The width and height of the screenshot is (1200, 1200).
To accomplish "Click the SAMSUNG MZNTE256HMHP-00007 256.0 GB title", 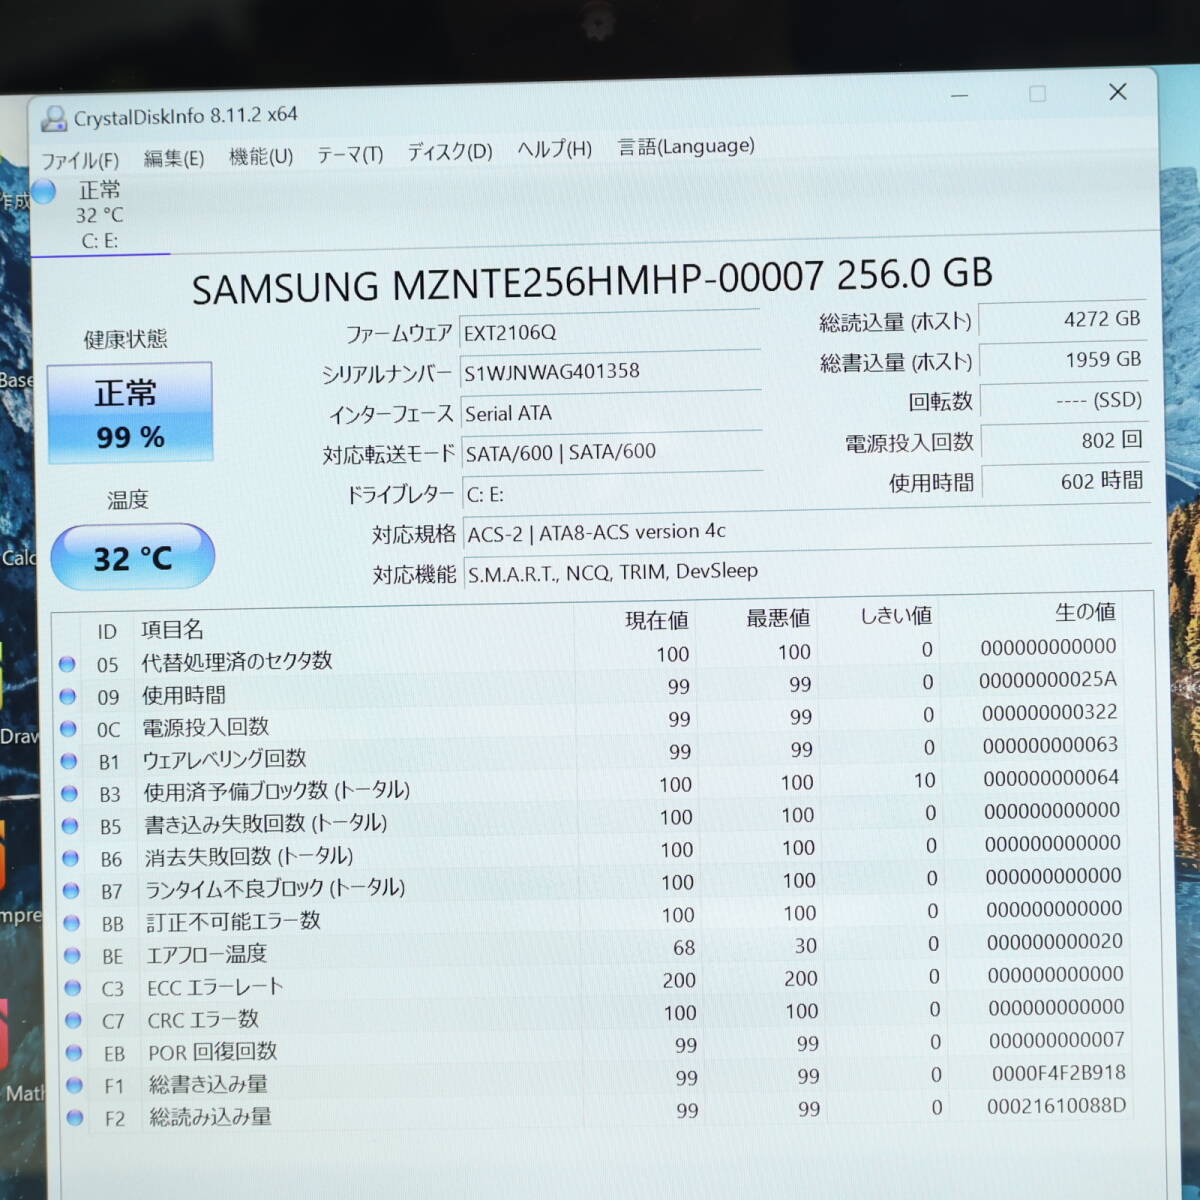I will coord(592,280).
